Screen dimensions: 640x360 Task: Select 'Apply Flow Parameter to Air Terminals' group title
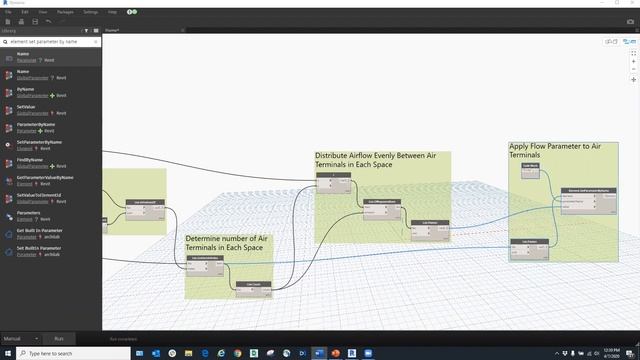point(555,151)
